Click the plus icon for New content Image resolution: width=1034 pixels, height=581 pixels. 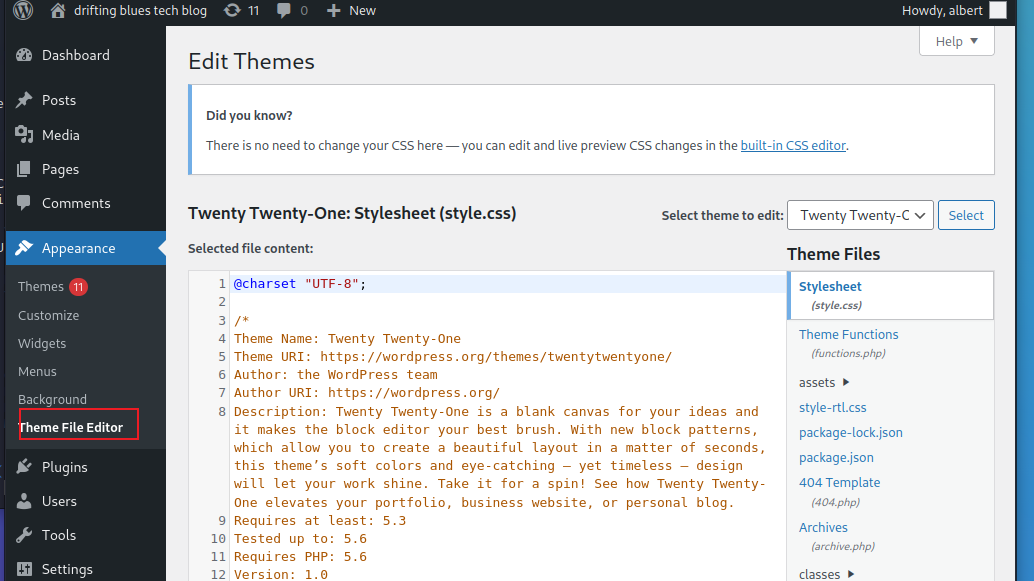[334, 10]
